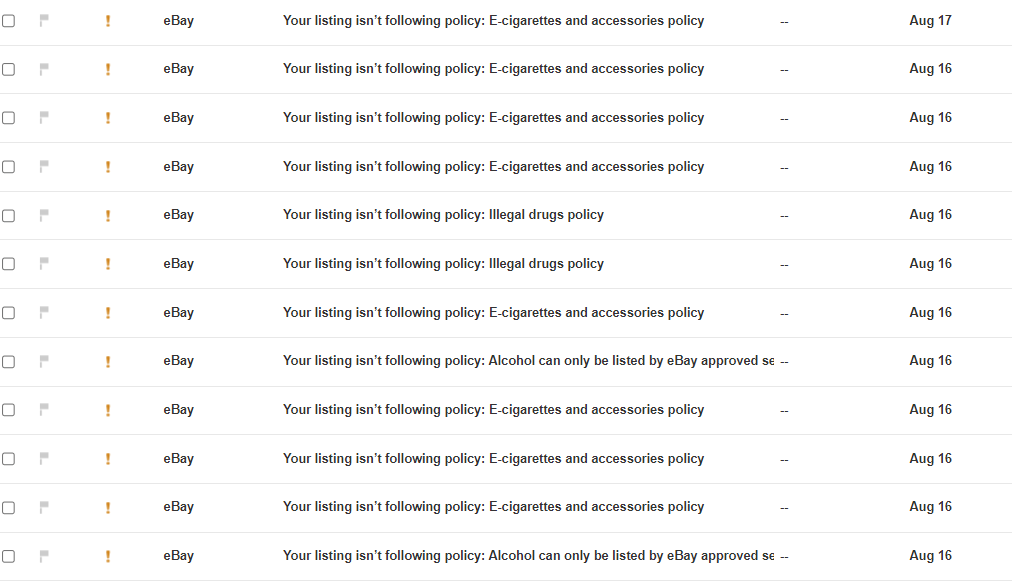1012x582 pixels.
Task: Click flag icon on first Alcohol policy message
Action: point(44,361)
